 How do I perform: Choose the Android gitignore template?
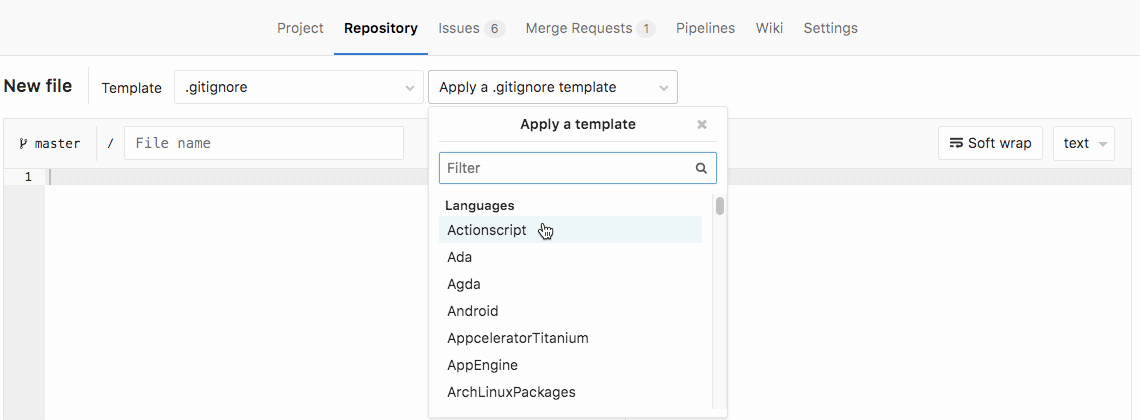click(473, 311)
